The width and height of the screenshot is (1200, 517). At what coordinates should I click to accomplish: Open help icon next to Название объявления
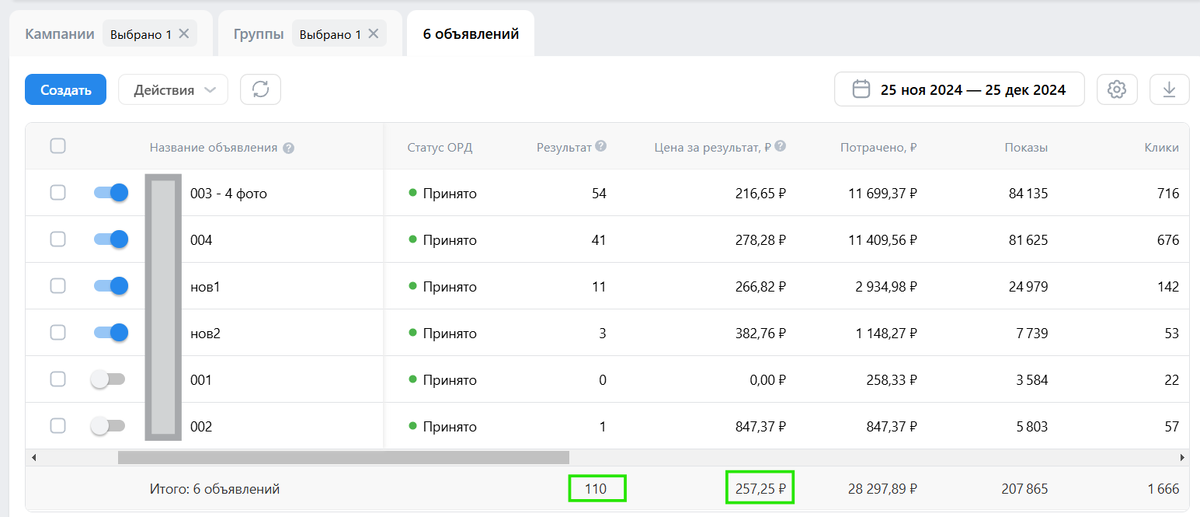[x=289, y=148]
